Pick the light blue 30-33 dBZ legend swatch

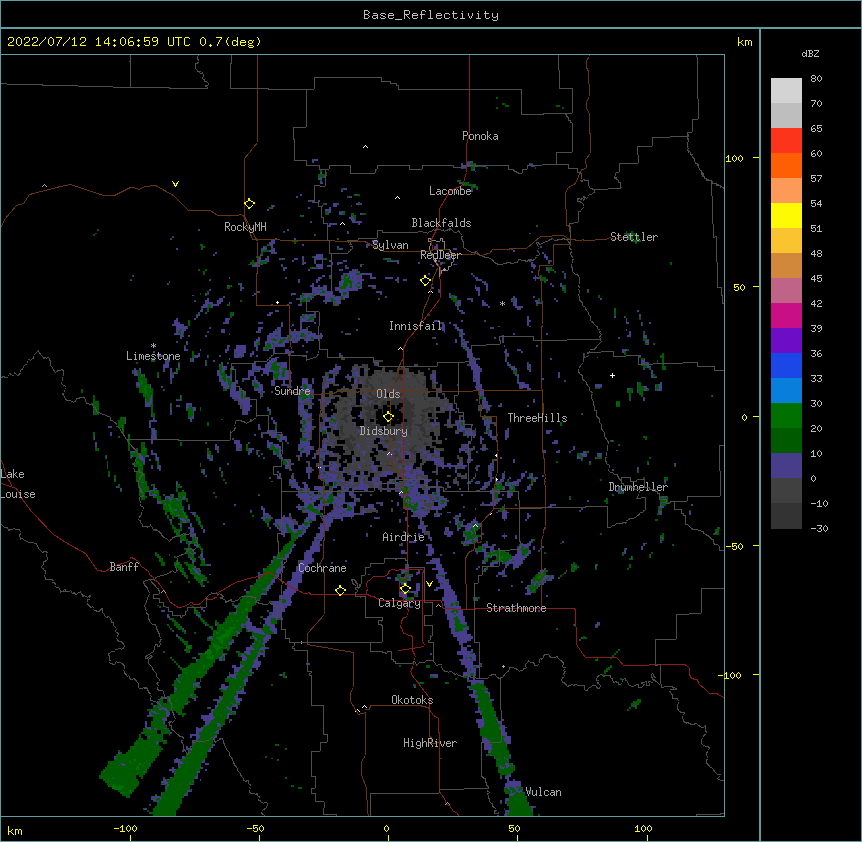coord(786,390)
